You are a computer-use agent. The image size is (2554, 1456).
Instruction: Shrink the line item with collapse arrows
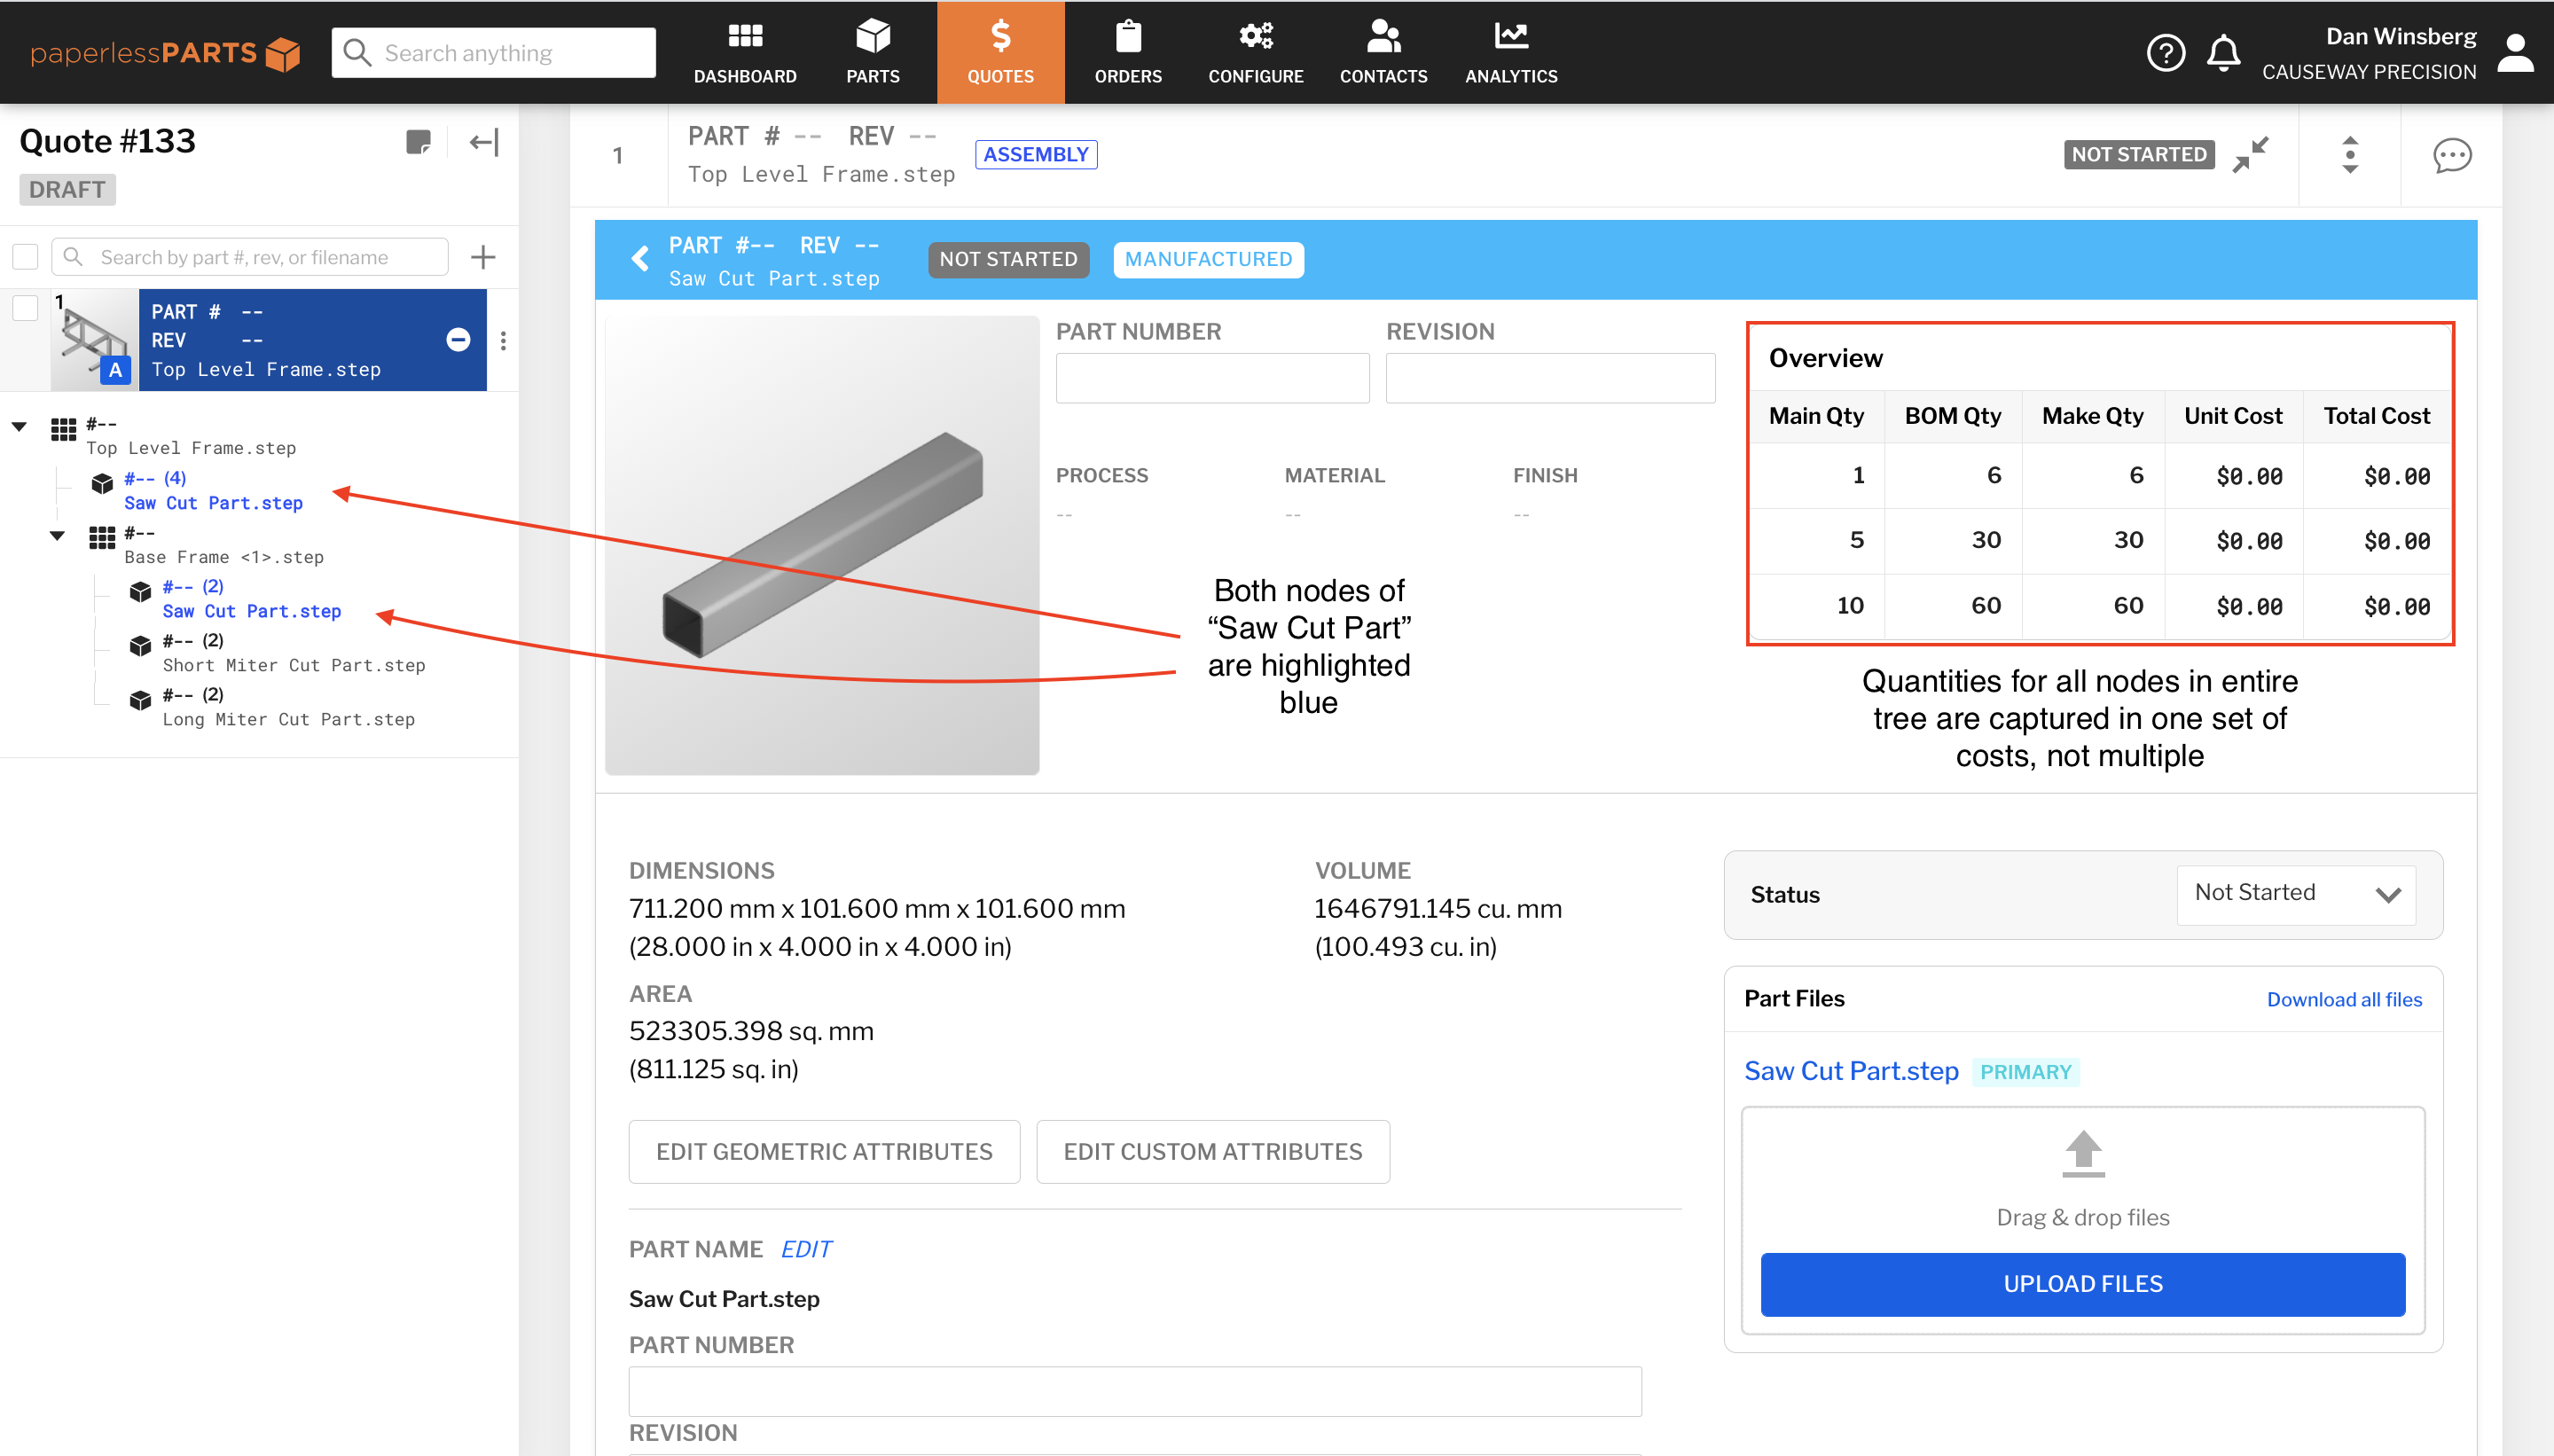pyautogui.click(x=2250, y=154)
